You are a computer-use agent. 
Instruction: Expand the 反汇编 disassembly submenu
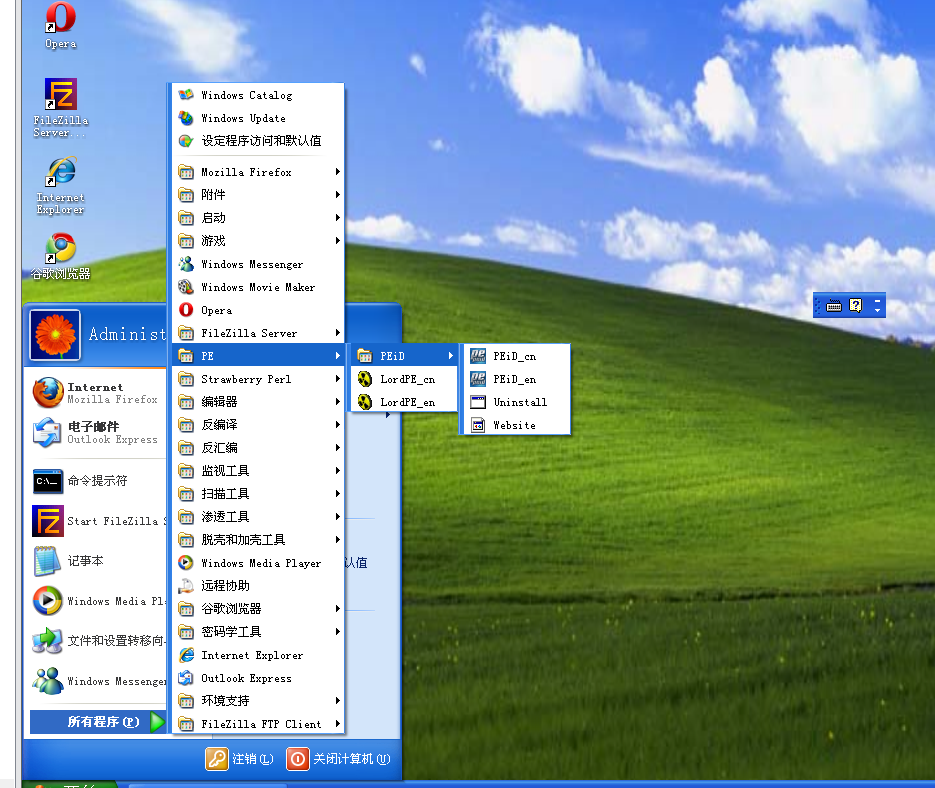pyautogui.click(x=258, y=448)
